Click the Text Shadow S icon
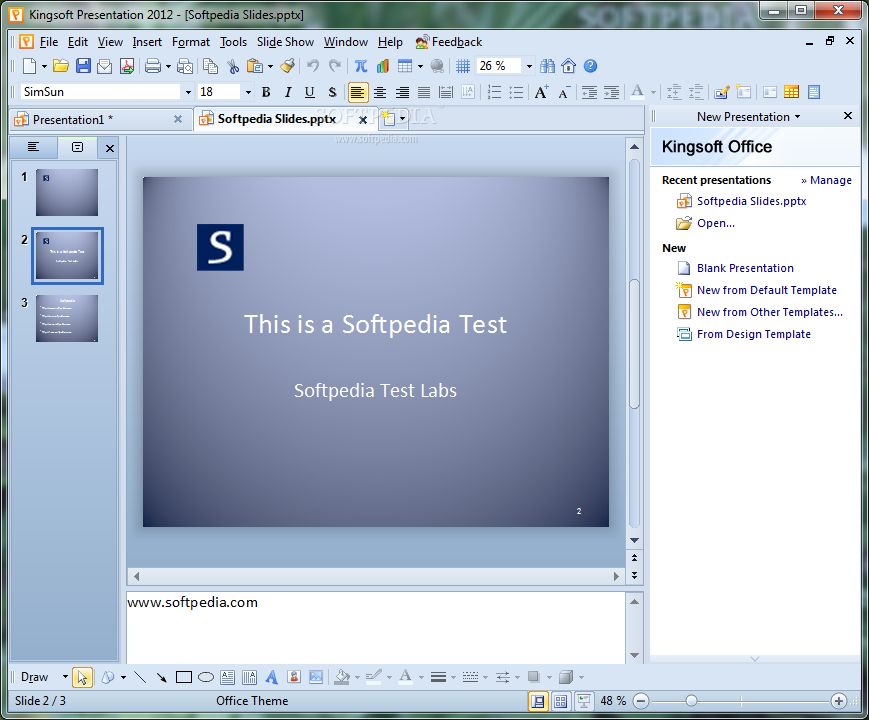869x720 pixels. (332, 92)
